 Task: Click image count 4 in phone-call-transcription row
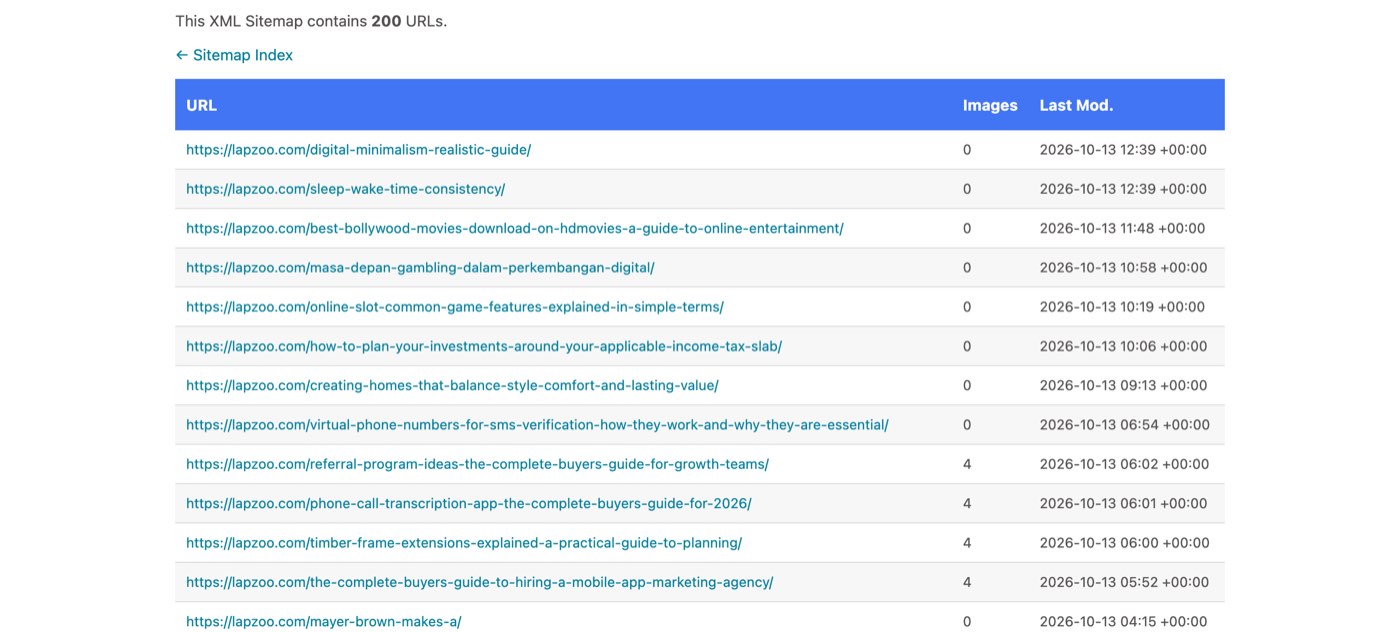tap(967, 503)
